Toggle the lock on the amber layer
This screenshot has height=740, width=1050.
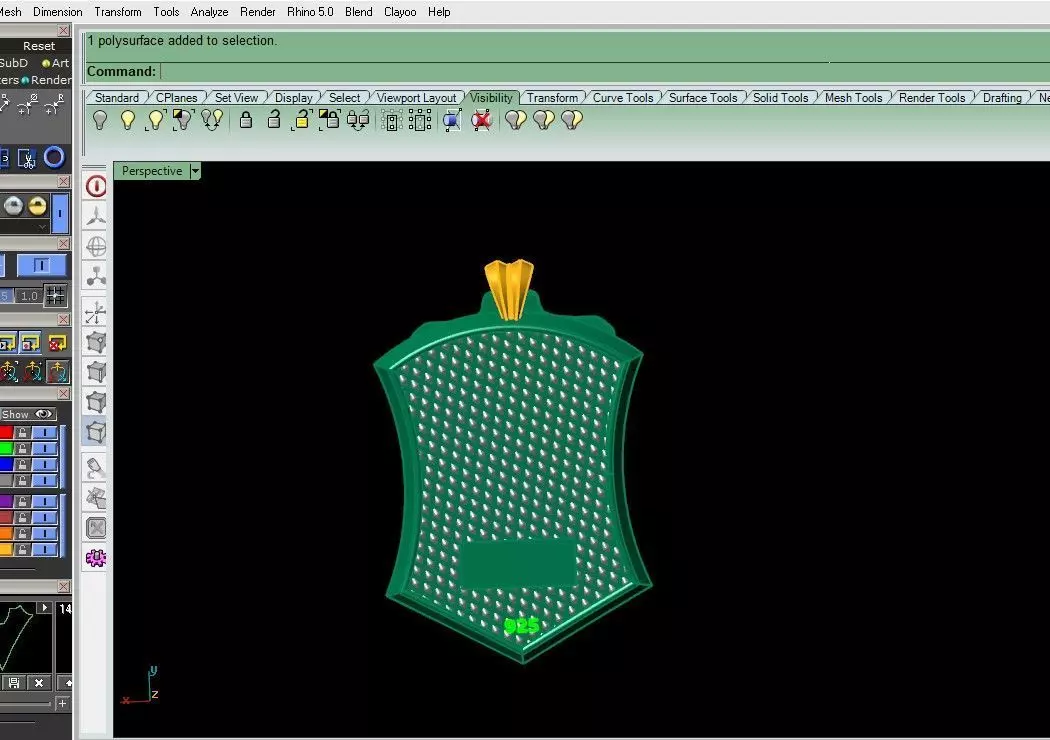[x=22, y=550]
